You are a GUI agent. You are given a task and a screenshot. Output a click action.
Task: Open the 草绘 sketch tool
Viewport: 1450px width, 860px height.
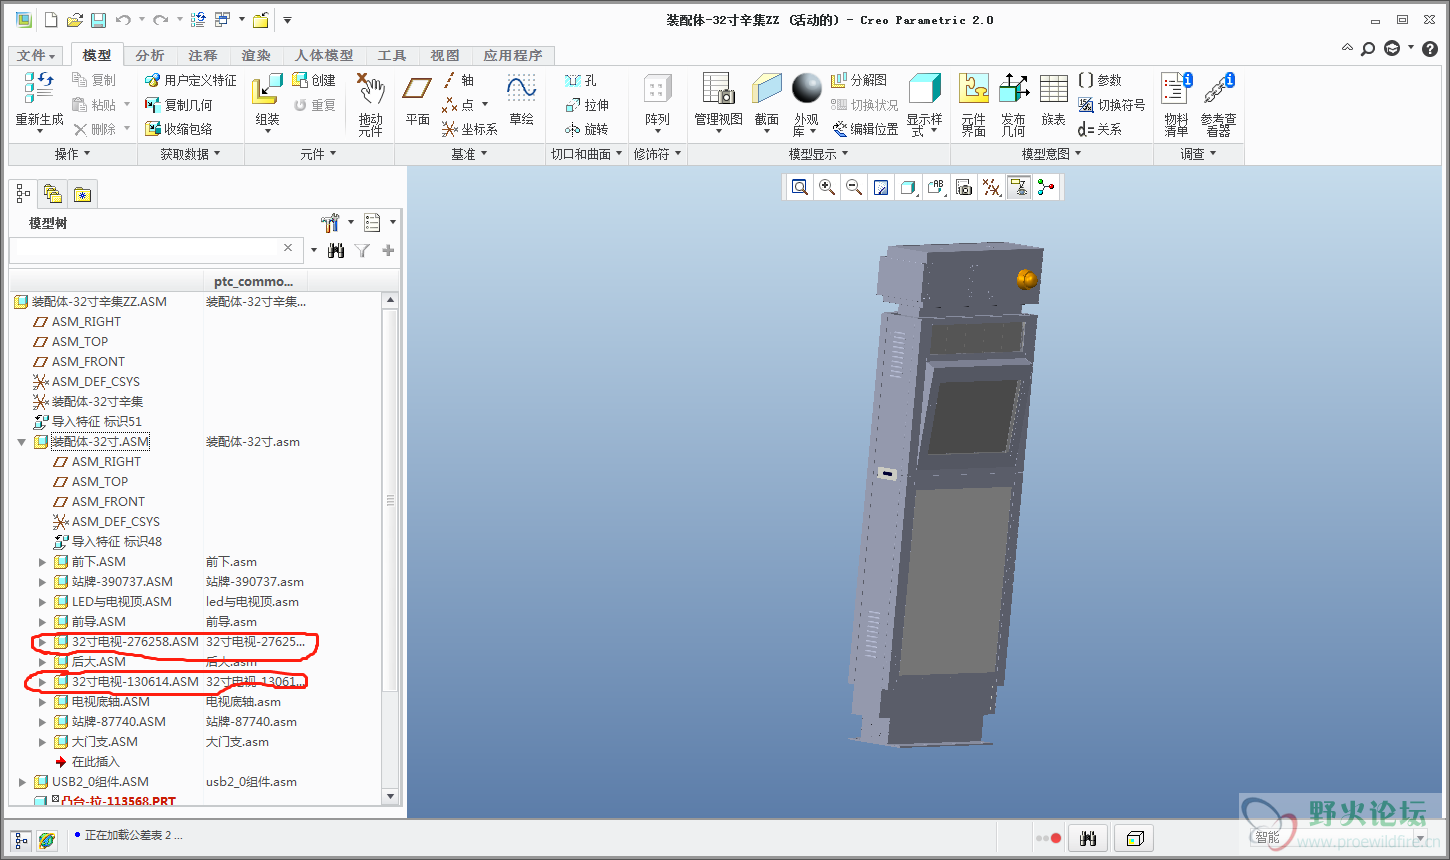[521, 99]
